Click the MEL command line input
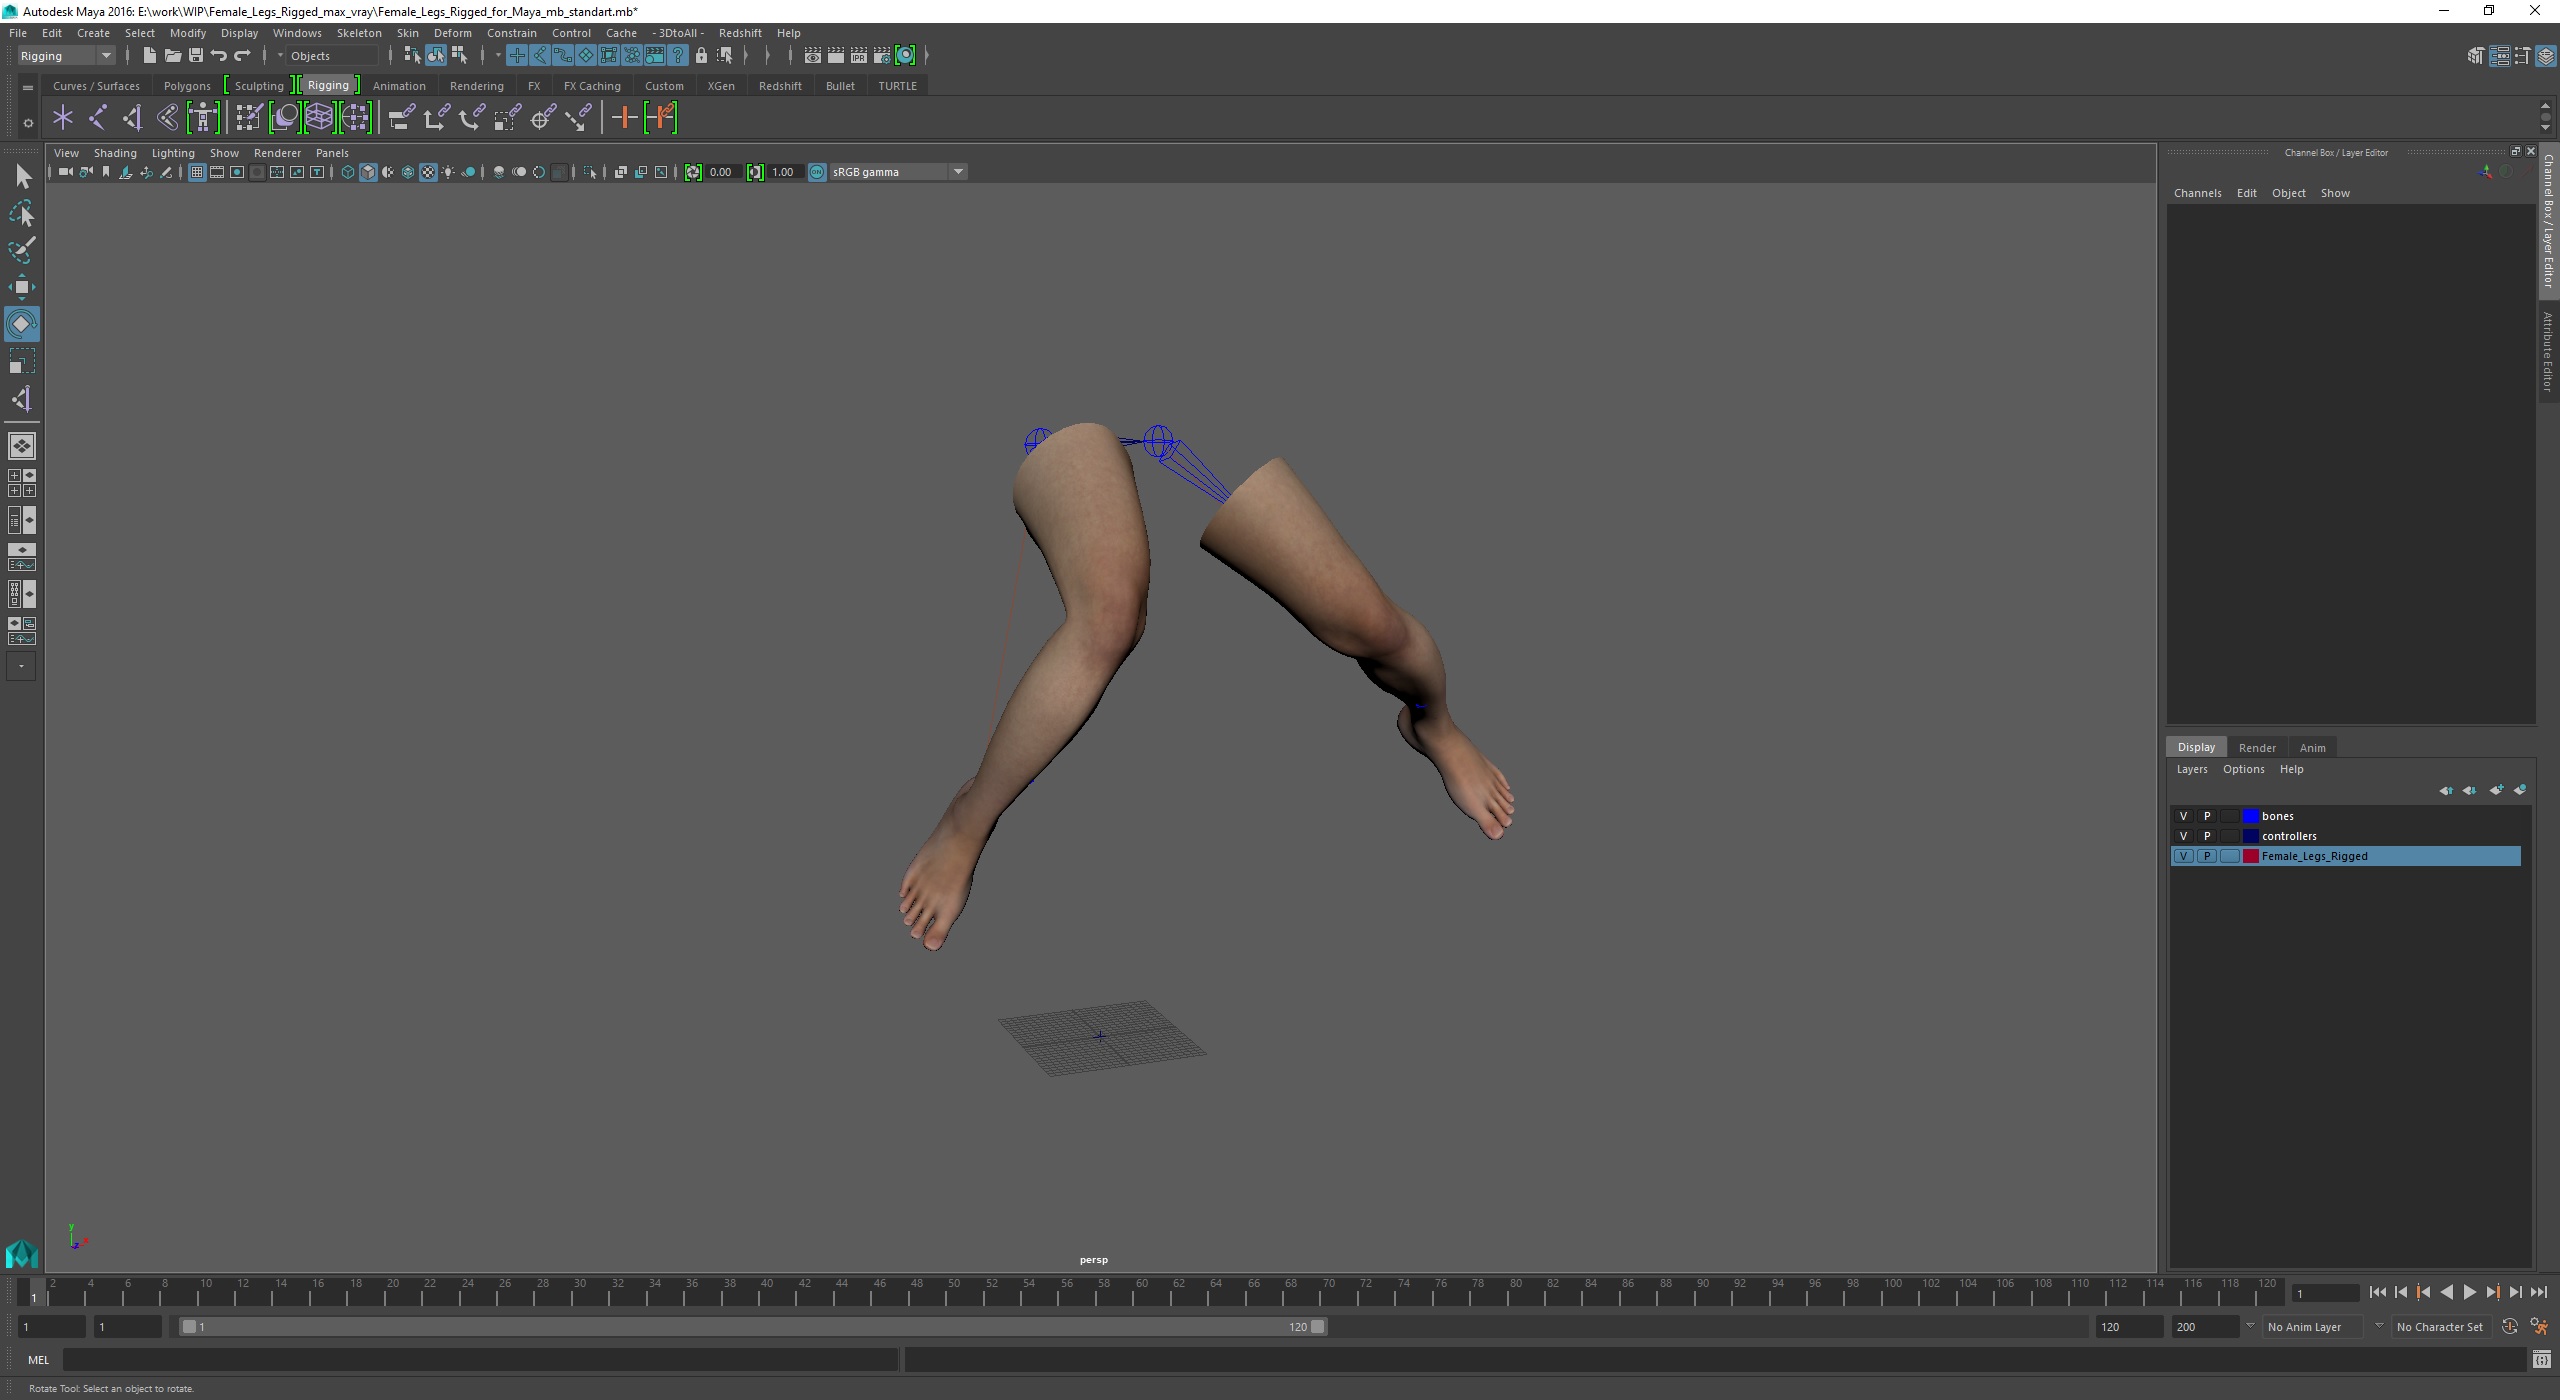Viewport: 2560px width, 1400px height. pos(480,1359)
